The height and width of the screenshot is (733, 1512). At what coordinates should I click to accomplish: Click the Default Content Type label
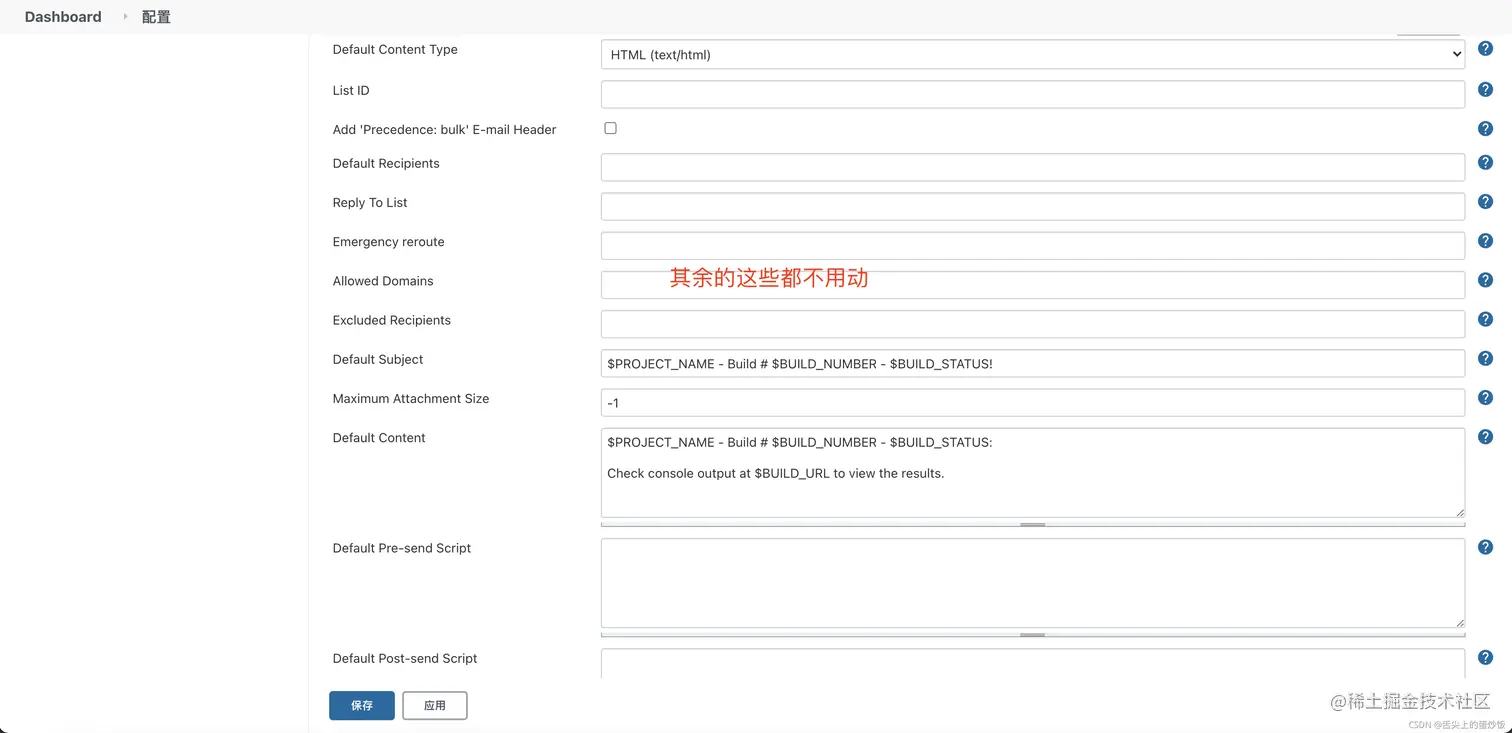(395, 49)
